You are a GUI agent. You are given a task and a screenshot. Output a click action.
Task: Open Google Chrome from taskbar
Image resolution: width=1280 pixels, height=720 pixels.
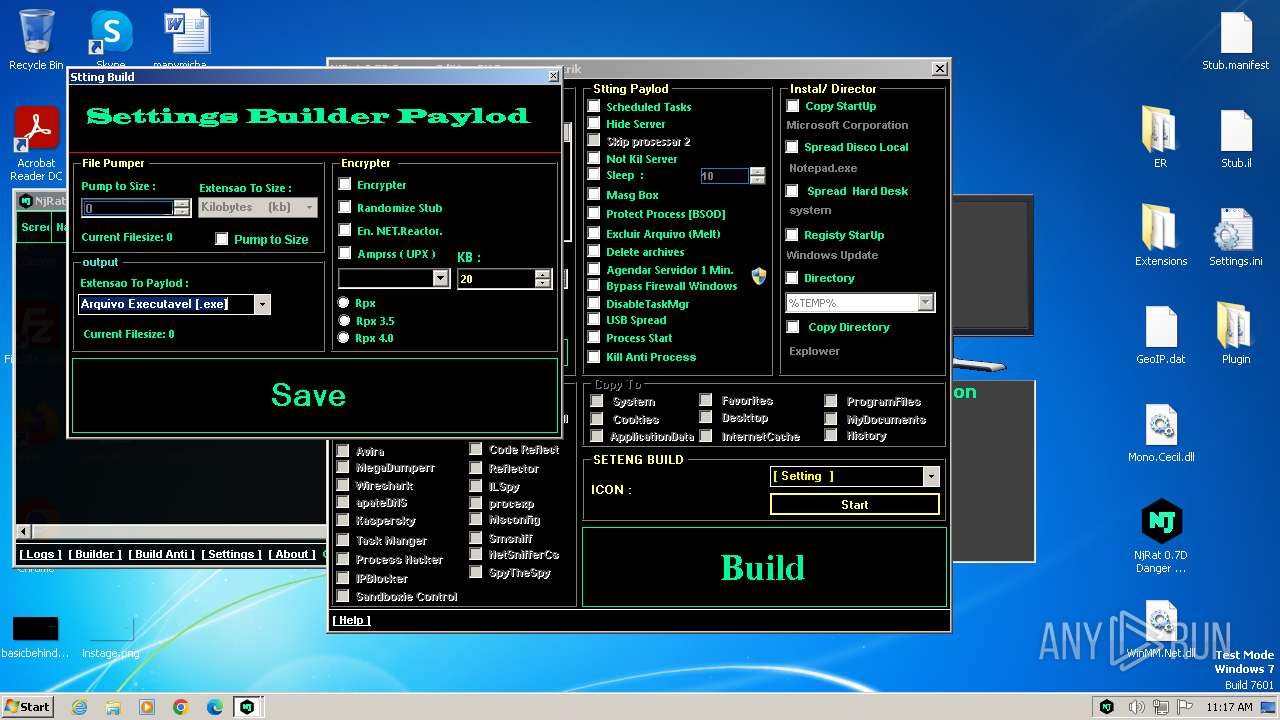[x=181, y=707]
